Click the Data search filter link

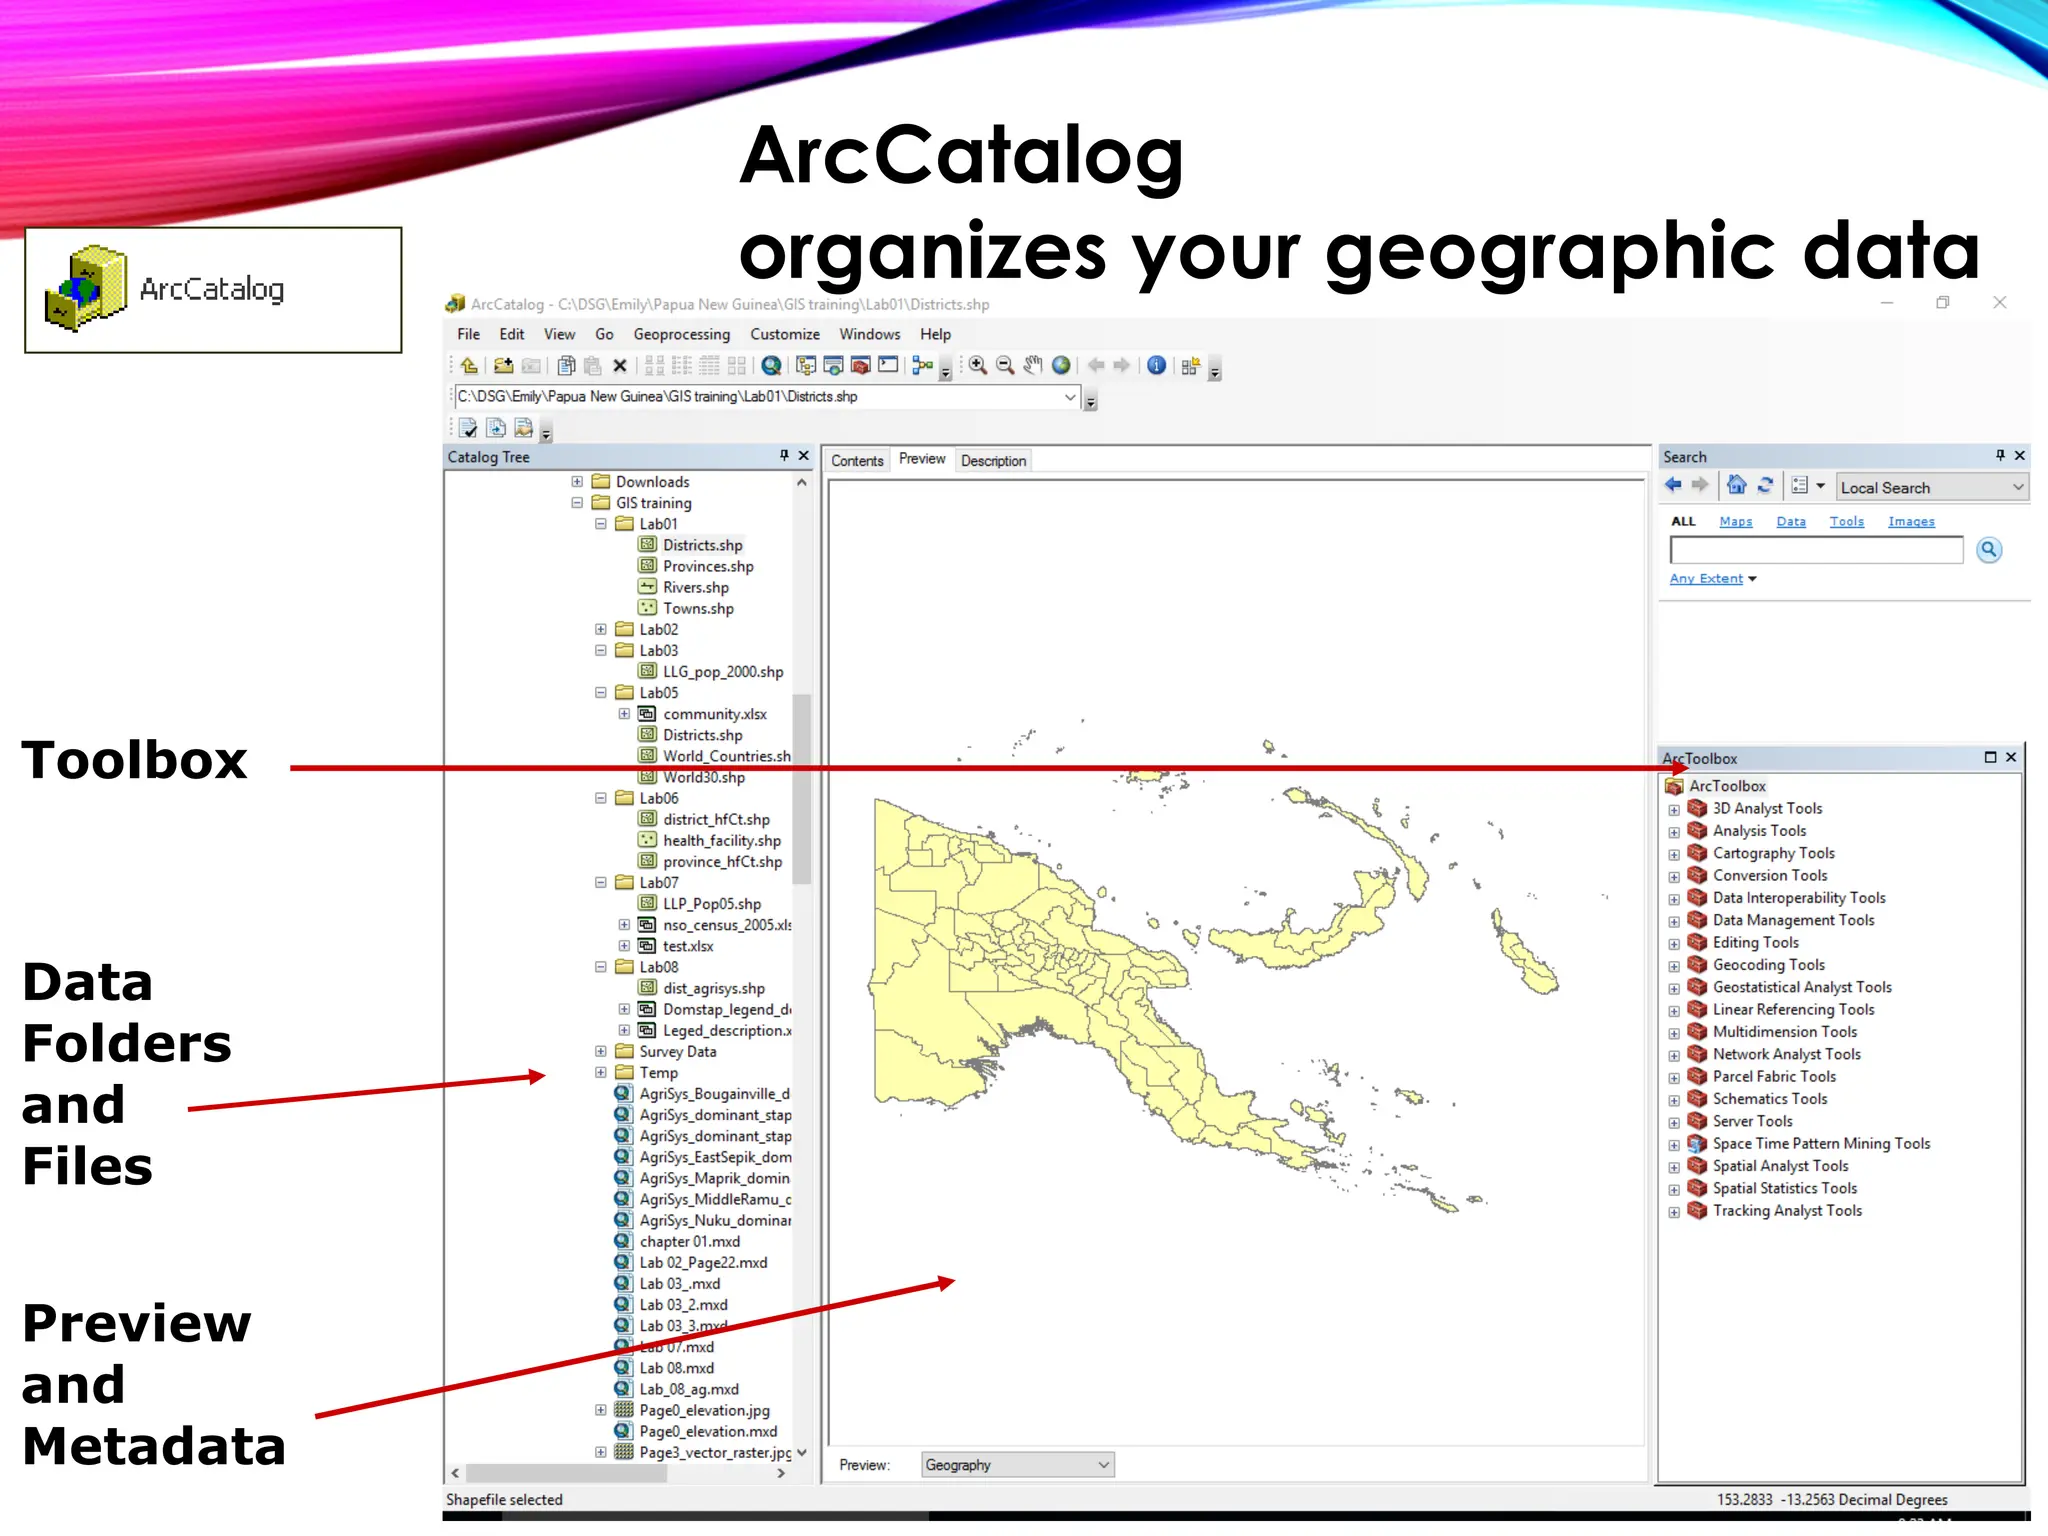click(x=1791, y=522)
